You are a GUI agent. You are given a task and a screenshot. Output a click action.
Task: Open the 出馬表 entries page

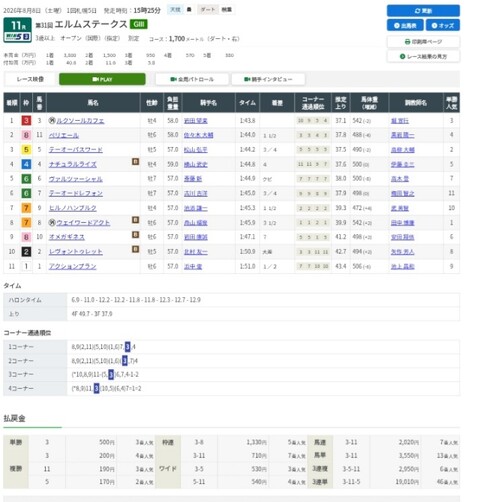[405, 25]
